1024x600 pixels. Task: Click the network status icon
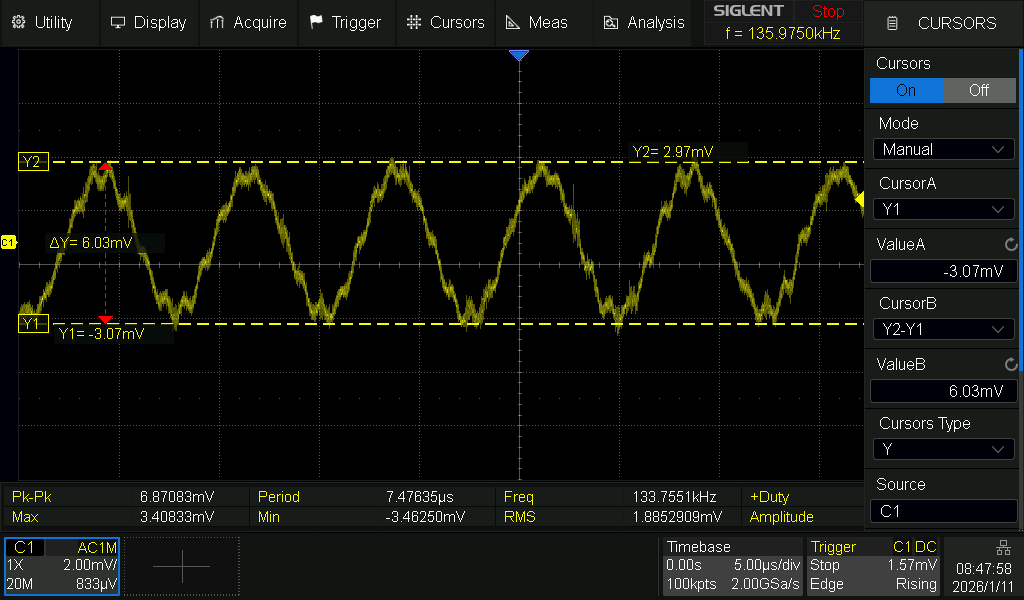tap(1003, 547)
